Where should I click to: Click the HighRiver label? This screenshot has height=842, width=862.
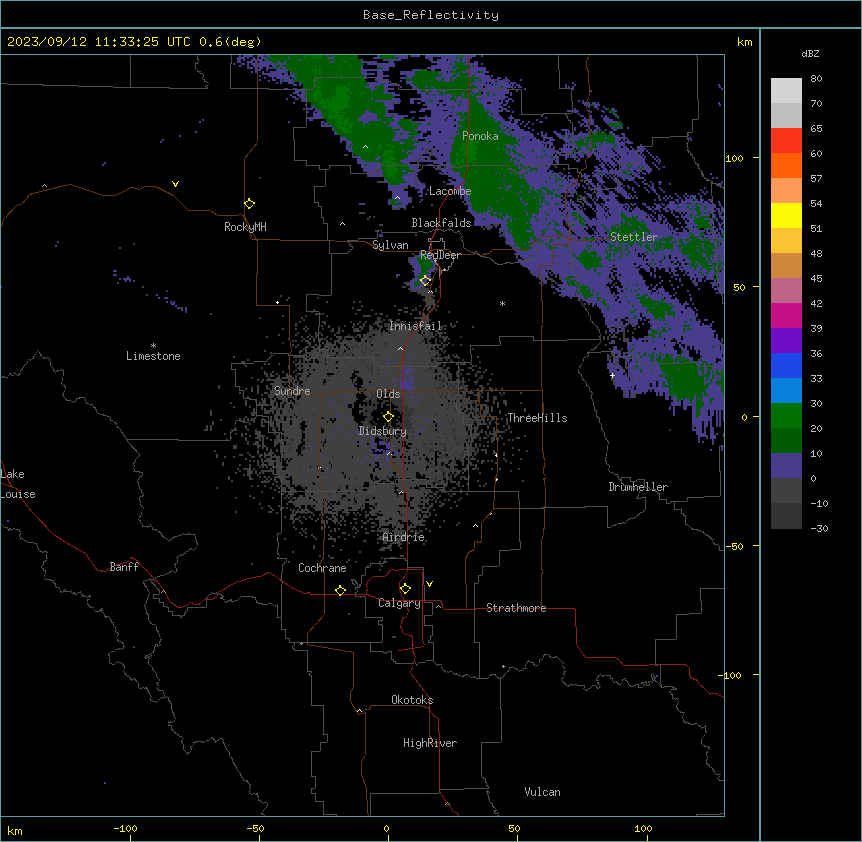pos(429,743)
